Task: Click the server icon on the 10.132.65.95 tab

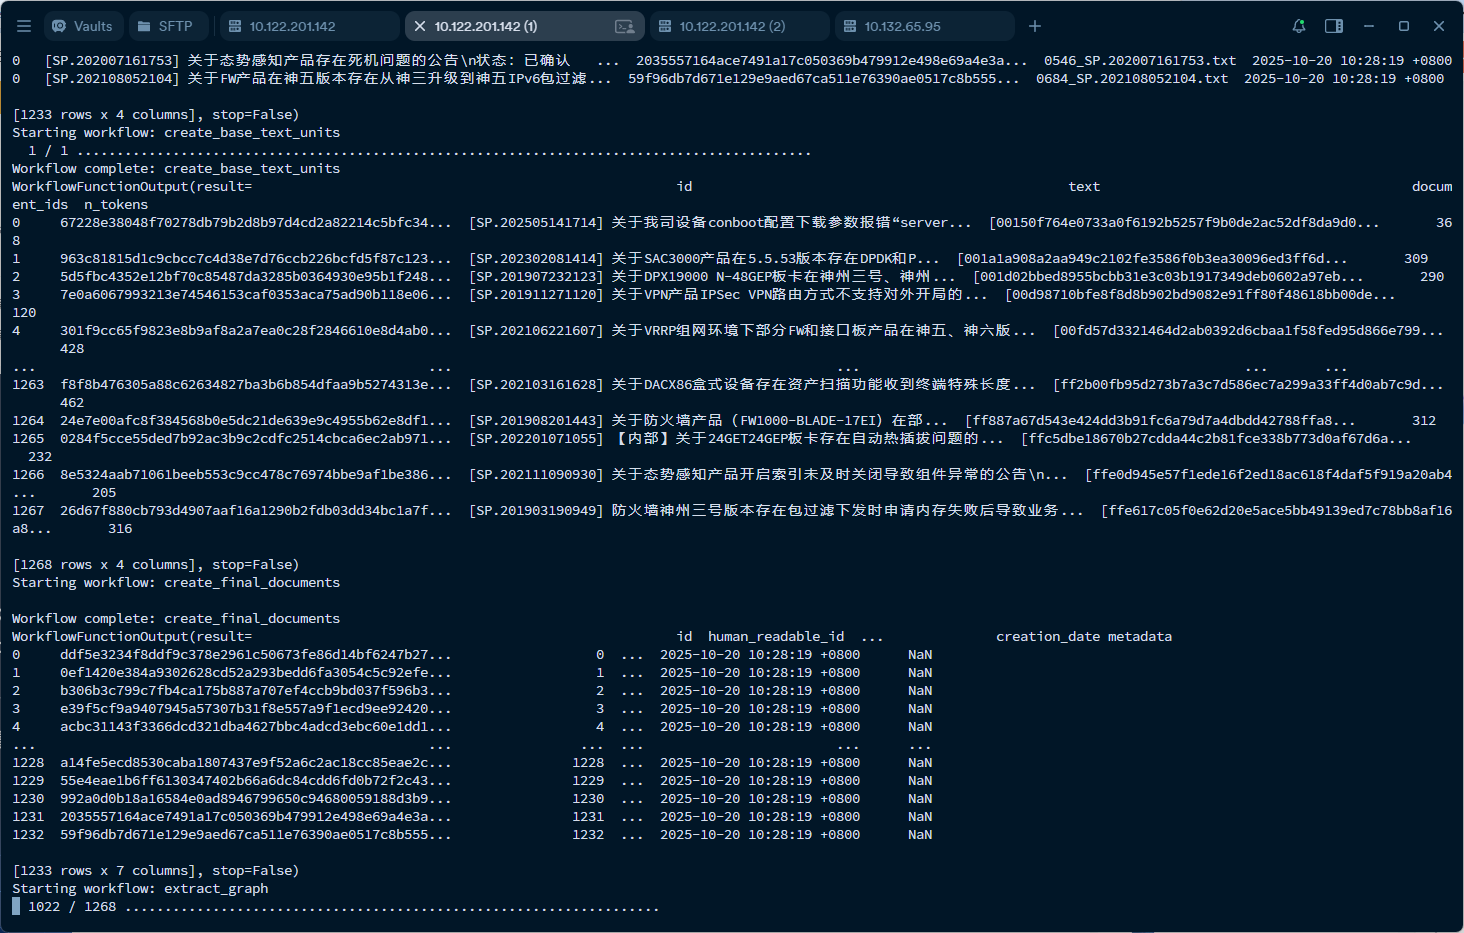Action: 849,27
